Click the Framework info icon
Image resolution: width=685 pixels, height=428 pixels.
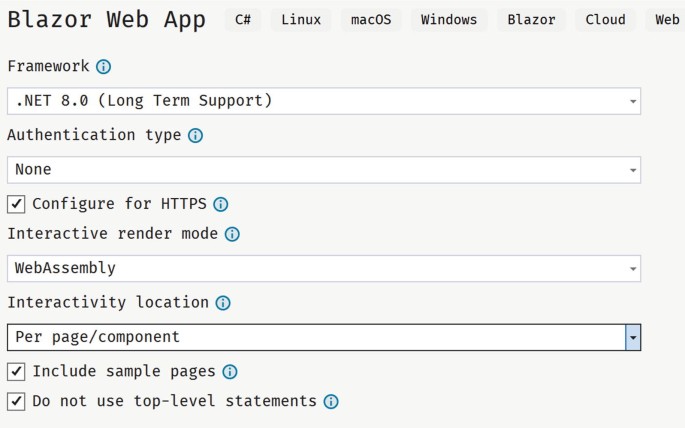coord(104,67)
